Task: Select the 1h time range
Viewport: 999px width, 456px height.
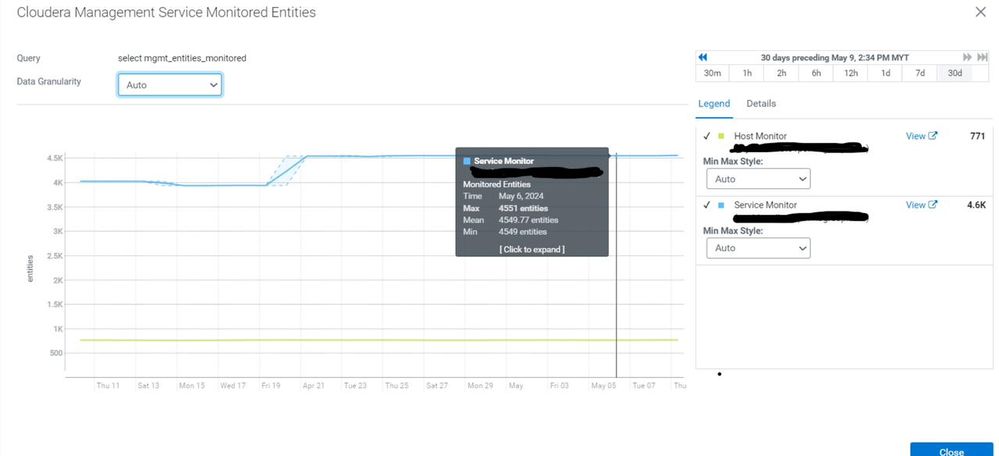Action: coord(747,73)
